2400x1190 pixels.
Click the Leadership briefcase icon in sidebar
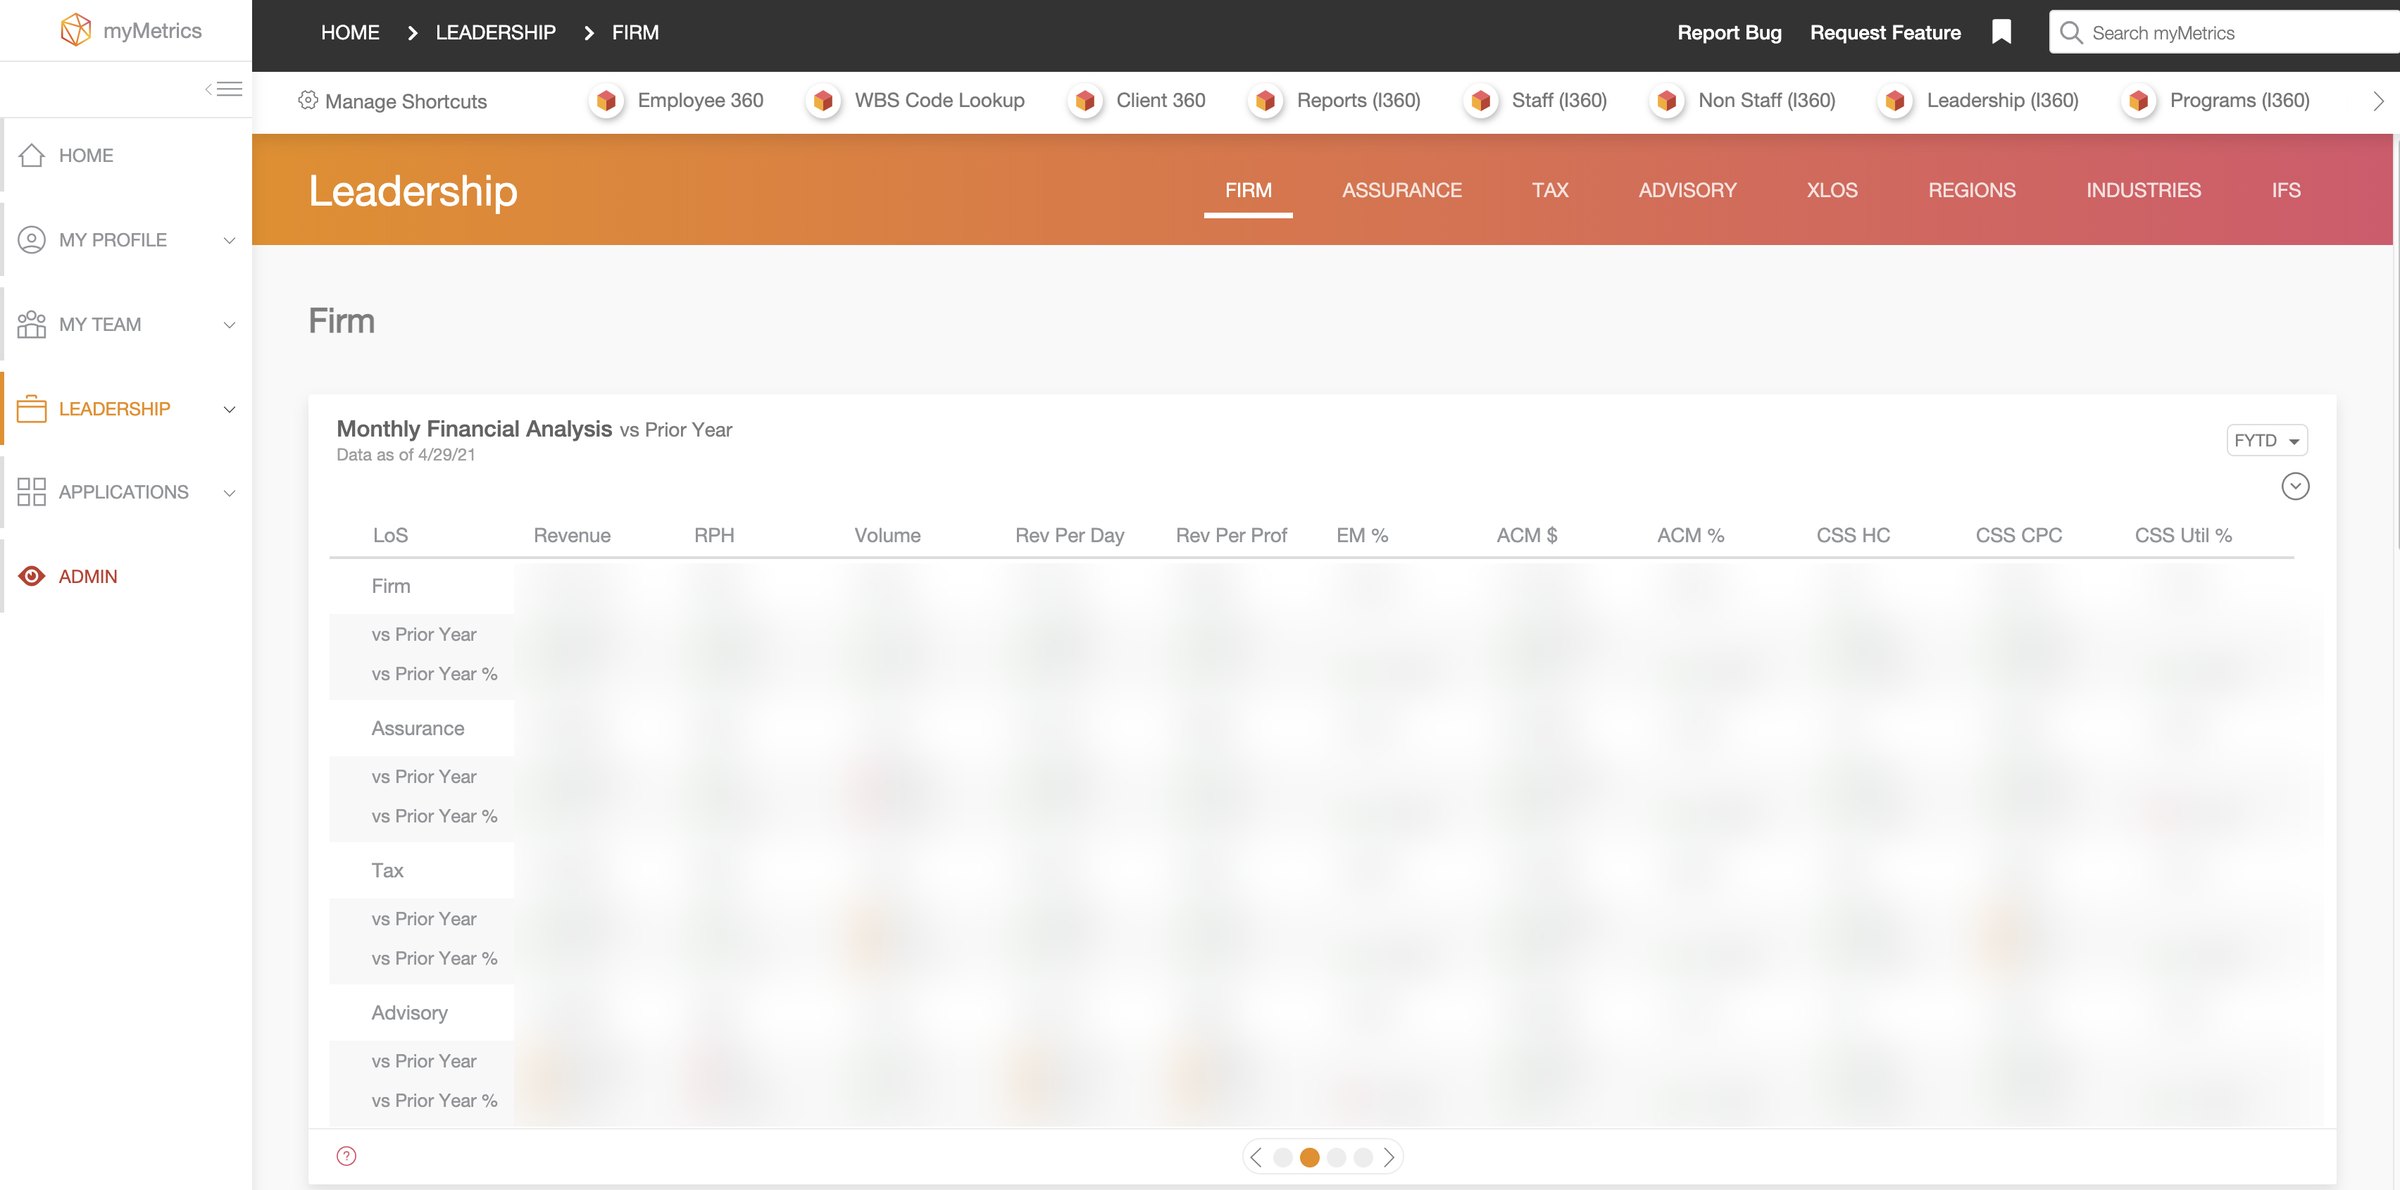click(32, 408)
